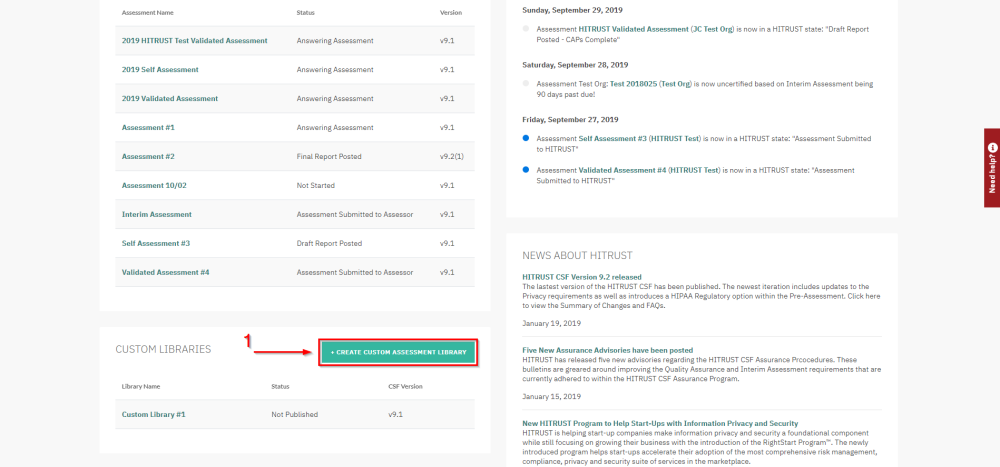
Task: Click Create Custom Assessment Library button
Action: (x=399, y=352)
